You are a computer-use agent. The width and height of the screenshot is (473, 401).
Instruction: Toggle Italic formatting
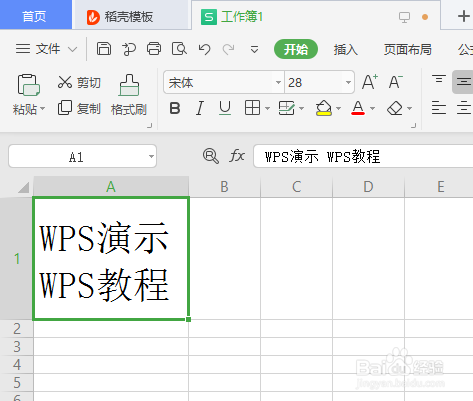(x=200, y=108)
